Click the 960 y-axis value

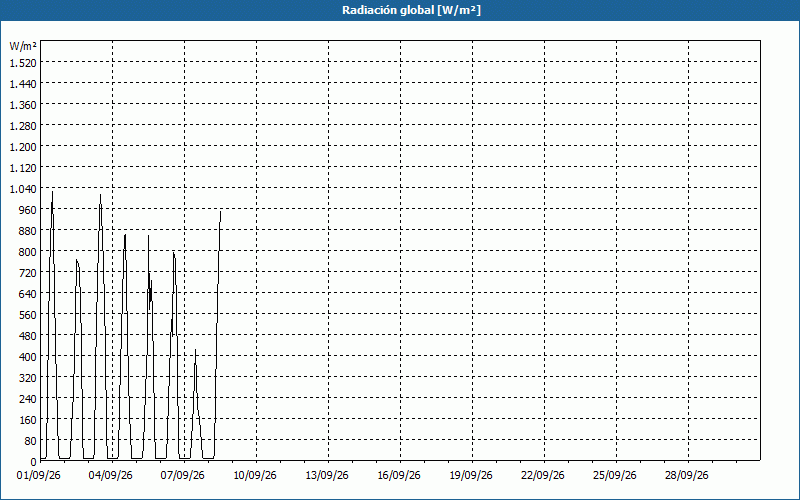[27, 210]
